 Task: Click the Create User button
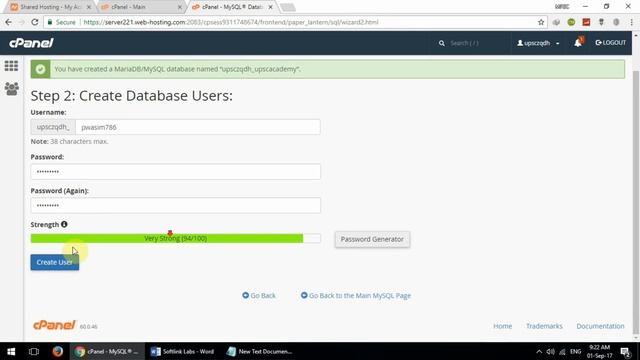(55, 262)
